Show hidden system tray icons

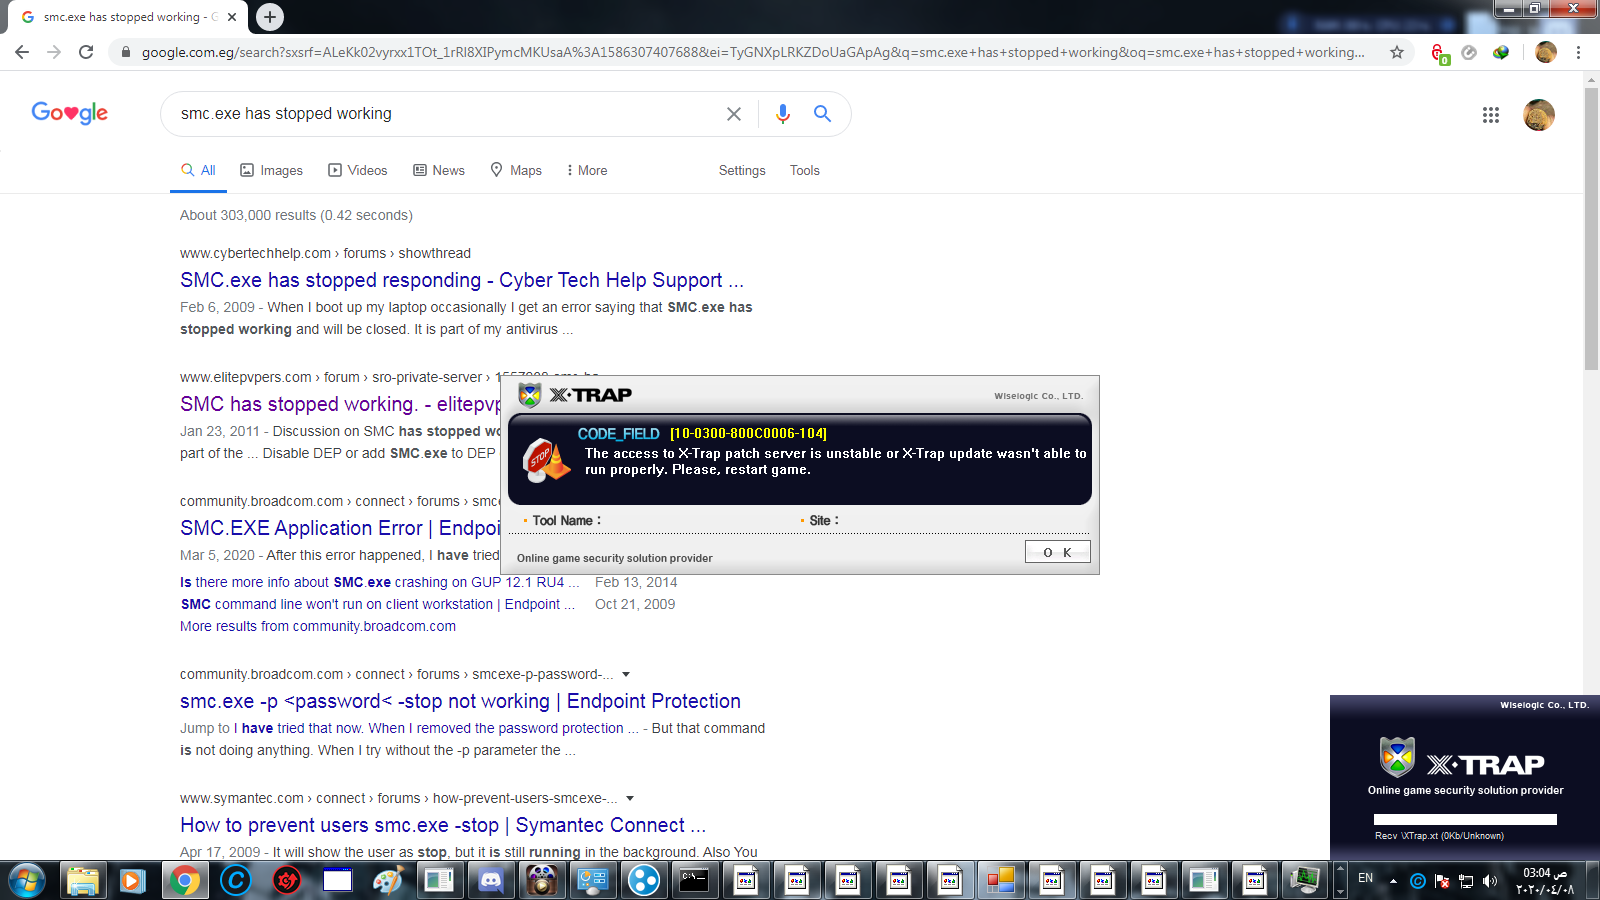[1393, 881]
